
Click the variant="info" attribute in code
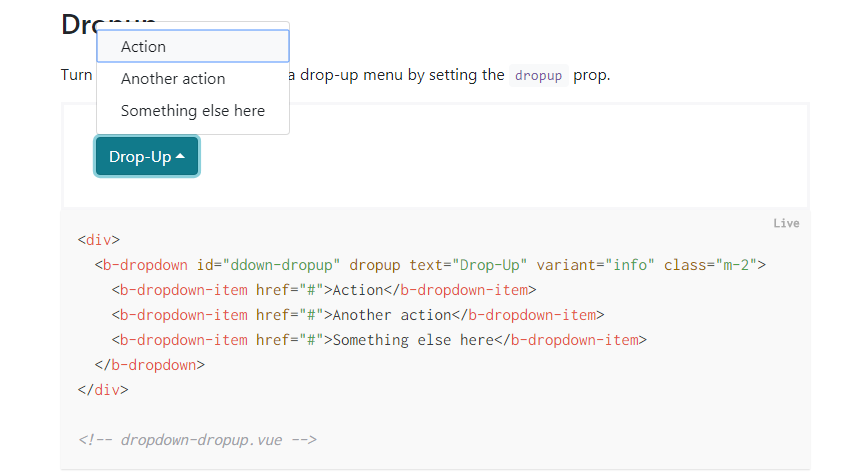(x=595, y=265)
